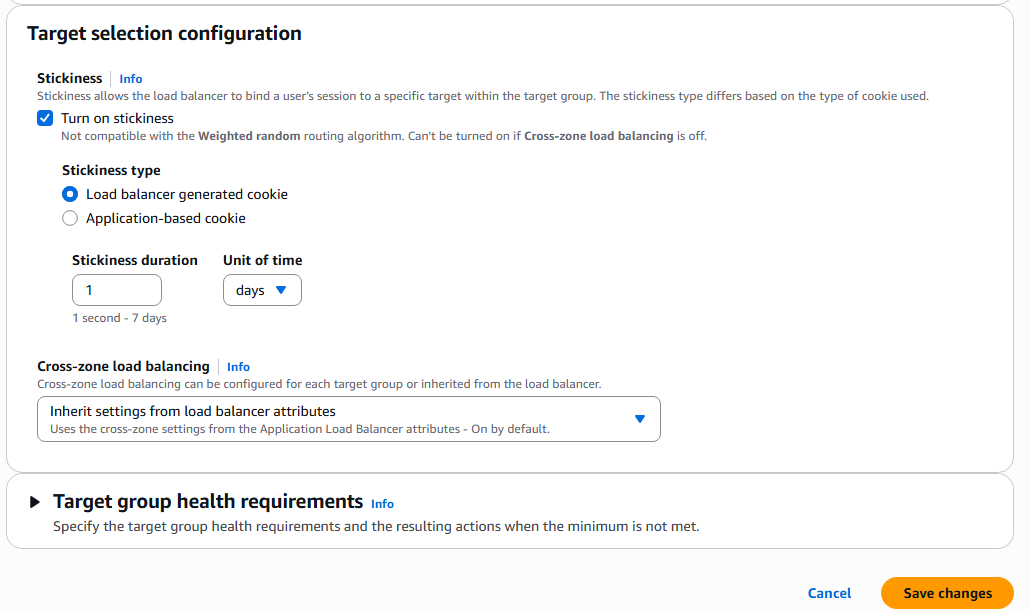Open Info link beside Target group health requirements
1030x610 pixels.
pos(382,504)
